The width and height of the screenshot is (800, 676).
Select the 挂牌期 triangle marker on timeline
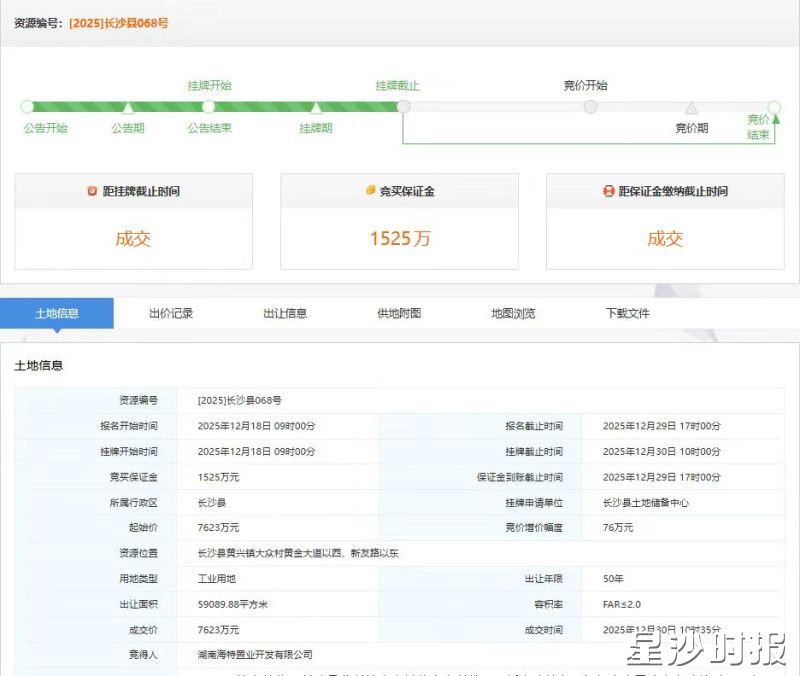[316, 107]
